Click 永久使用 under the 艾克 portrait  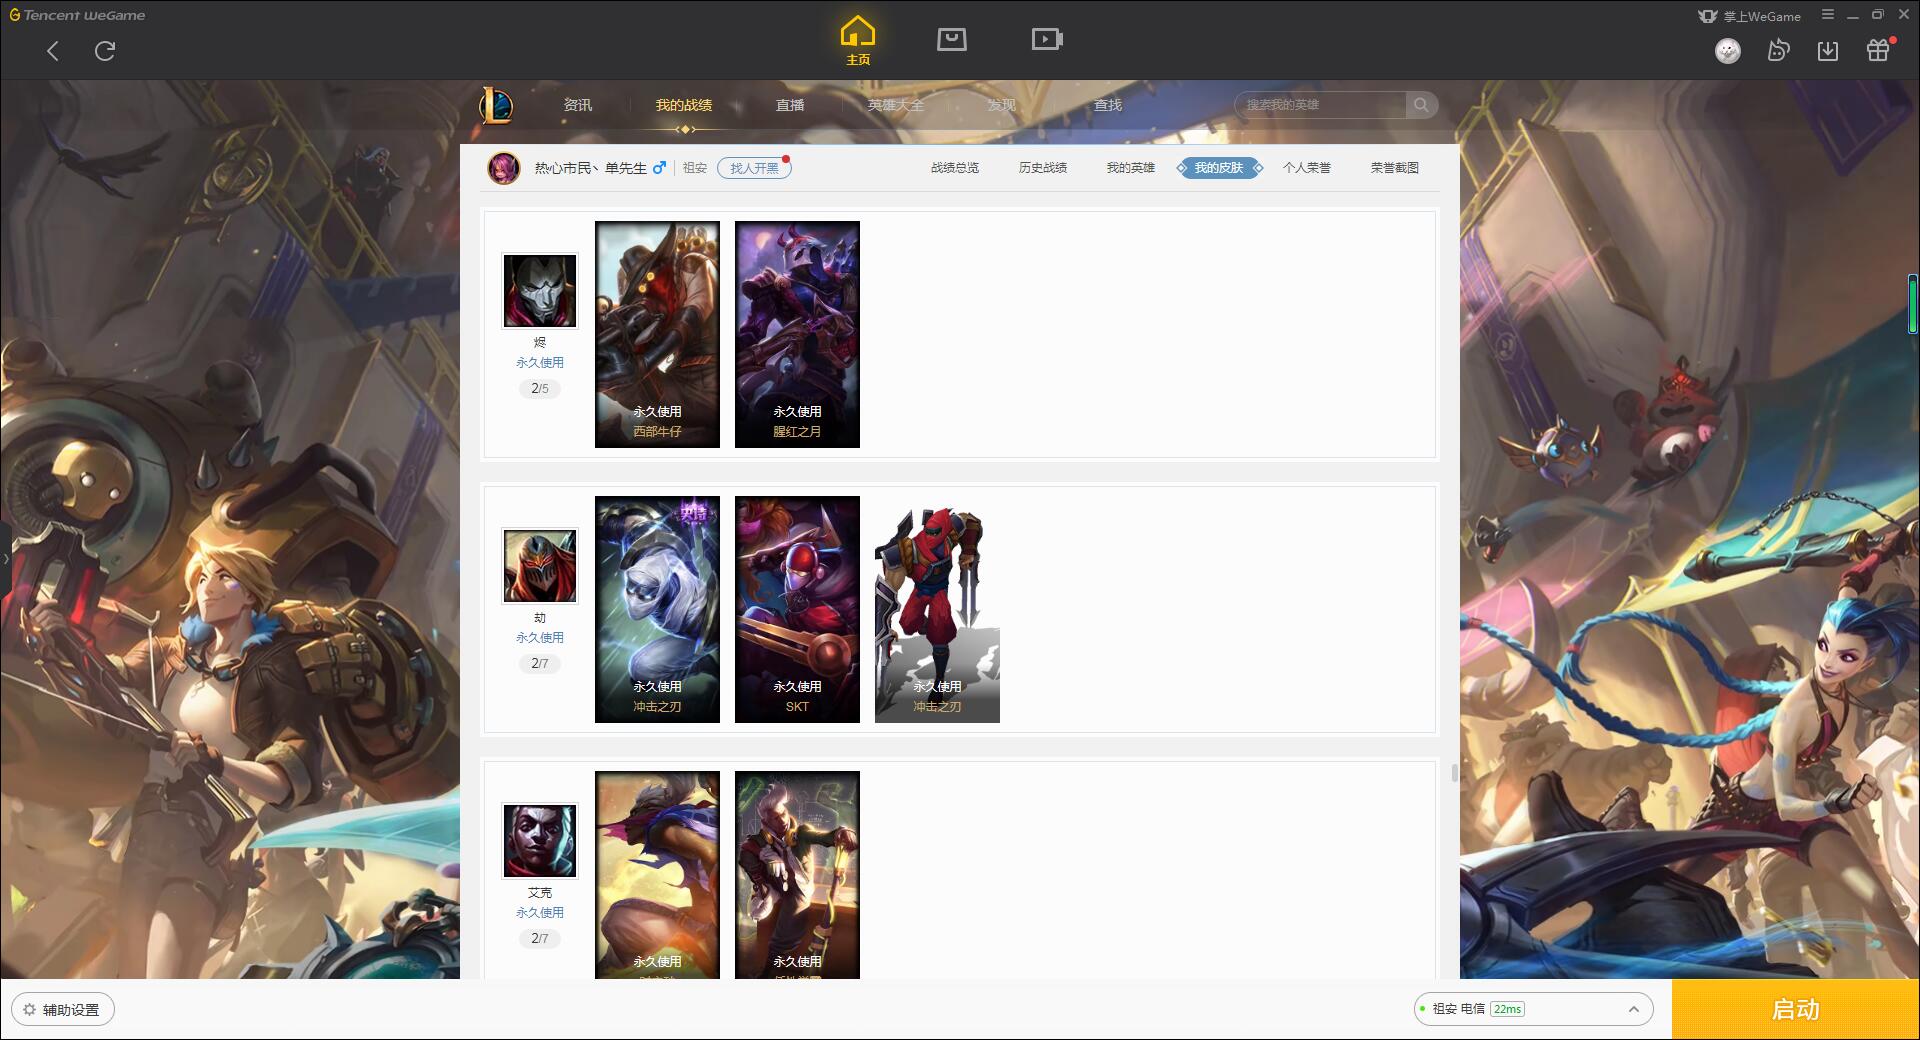coord(540,913)
